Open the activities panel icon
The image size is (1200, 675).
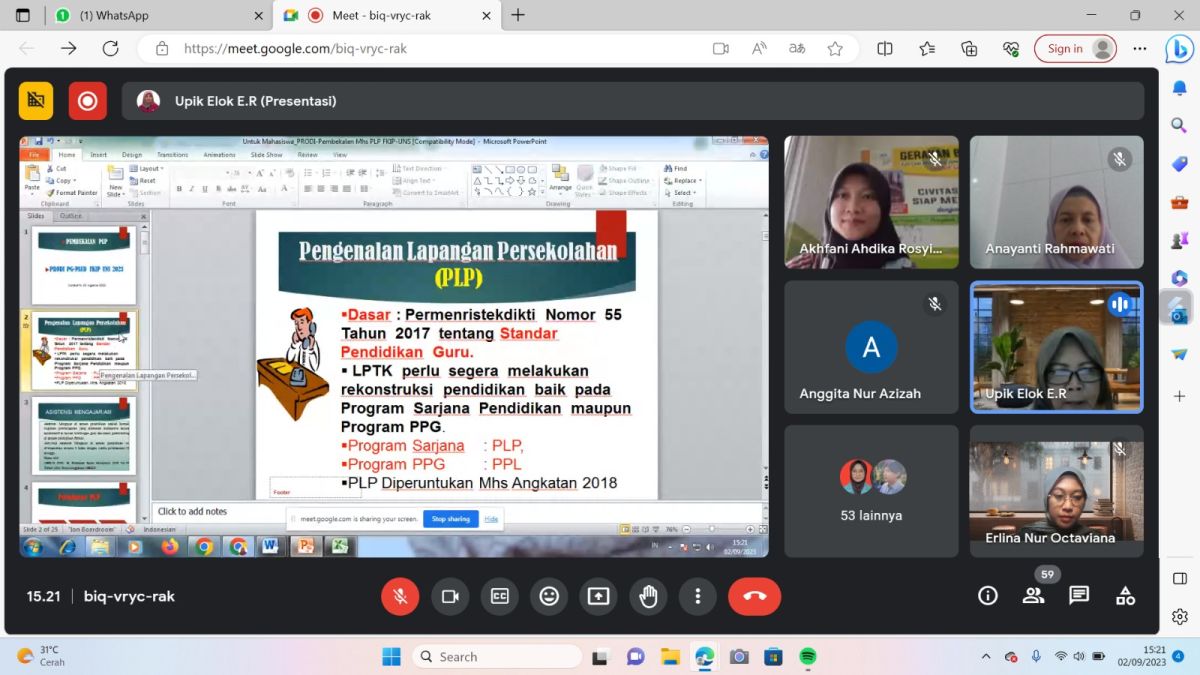(1125, 596)
